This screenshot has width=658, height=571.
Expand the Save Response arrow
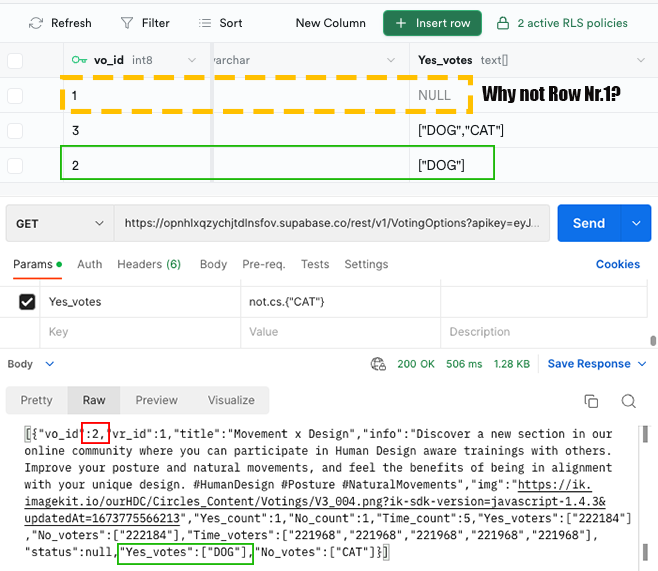(642, 364)
